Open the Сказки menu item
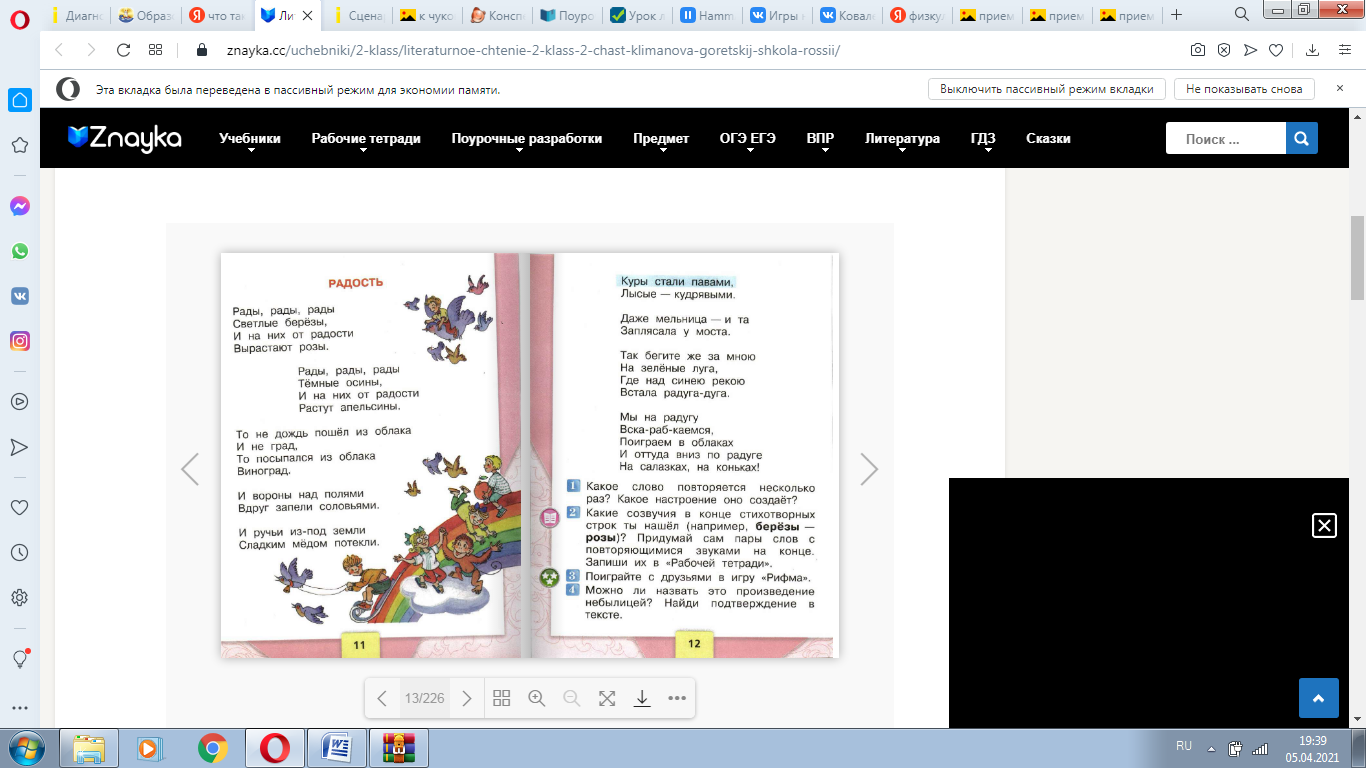 tap(1048, 139)
